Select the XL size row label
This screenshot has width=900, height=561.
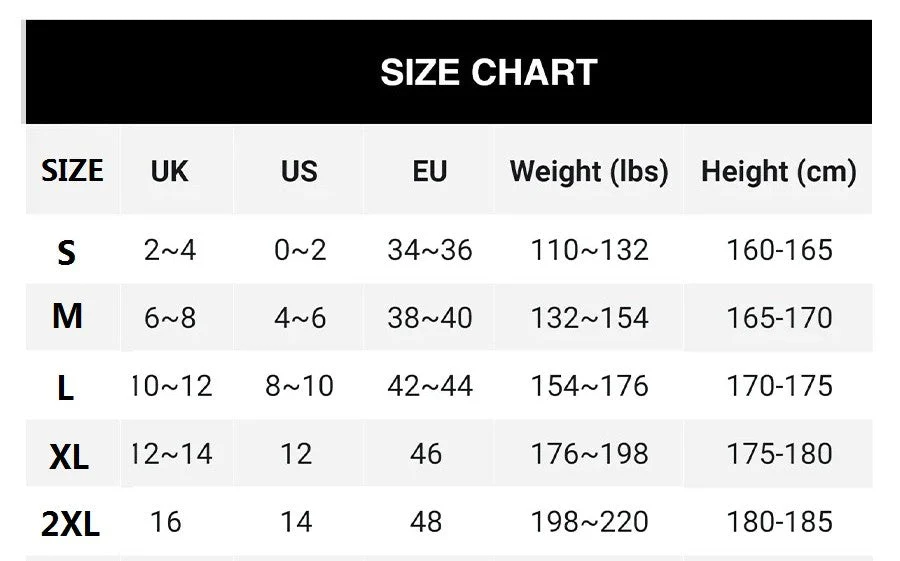pyautogui.click(x=69, y=456)
